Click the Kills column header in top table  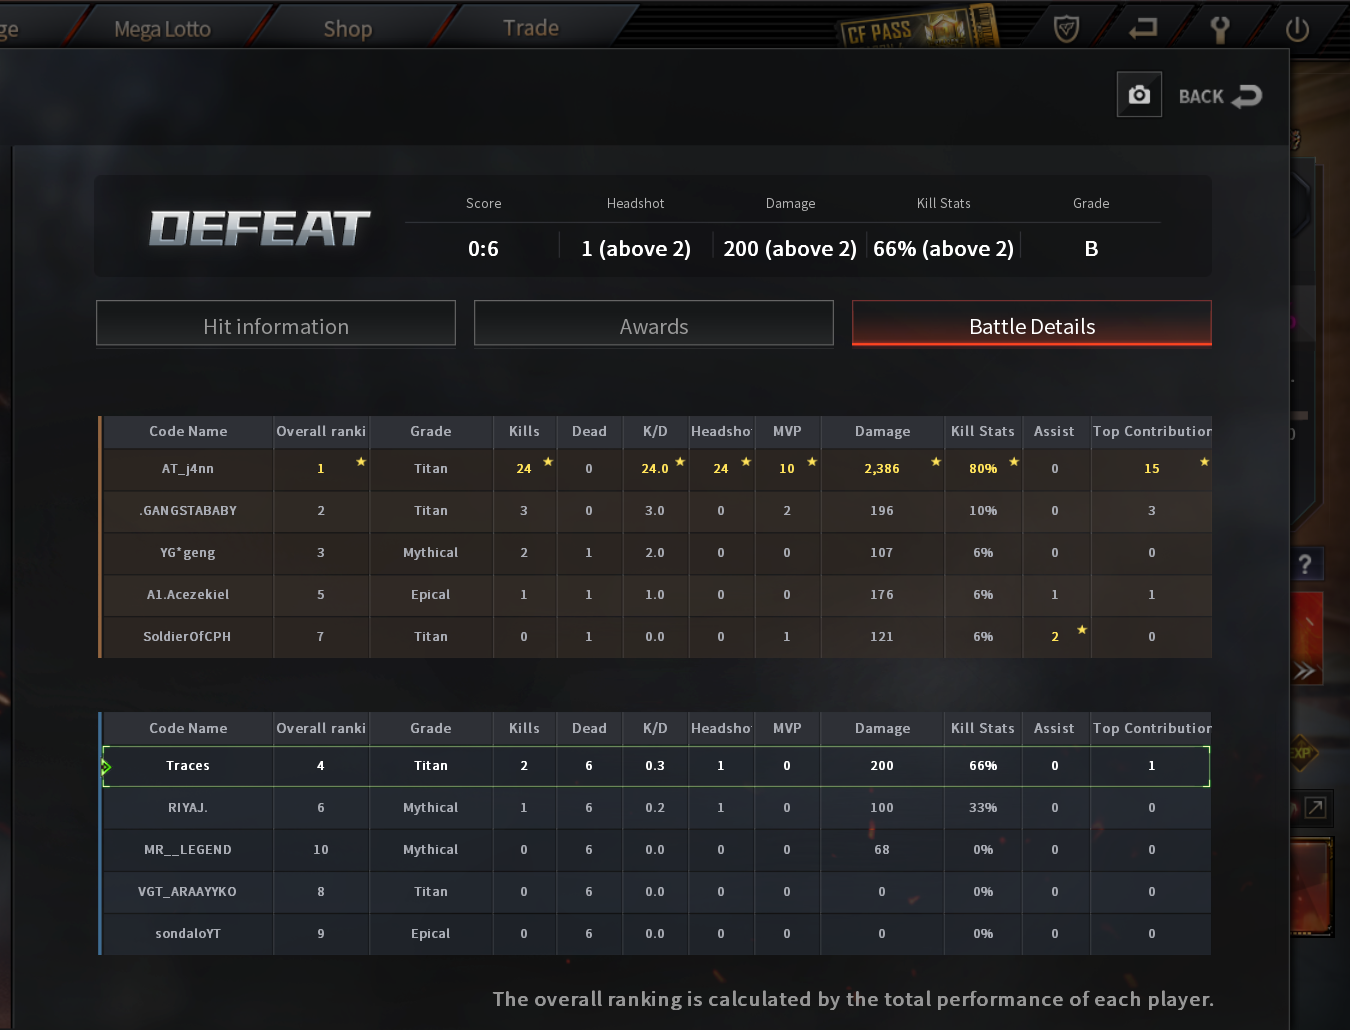pyautogui.click(x=524, y=431)
